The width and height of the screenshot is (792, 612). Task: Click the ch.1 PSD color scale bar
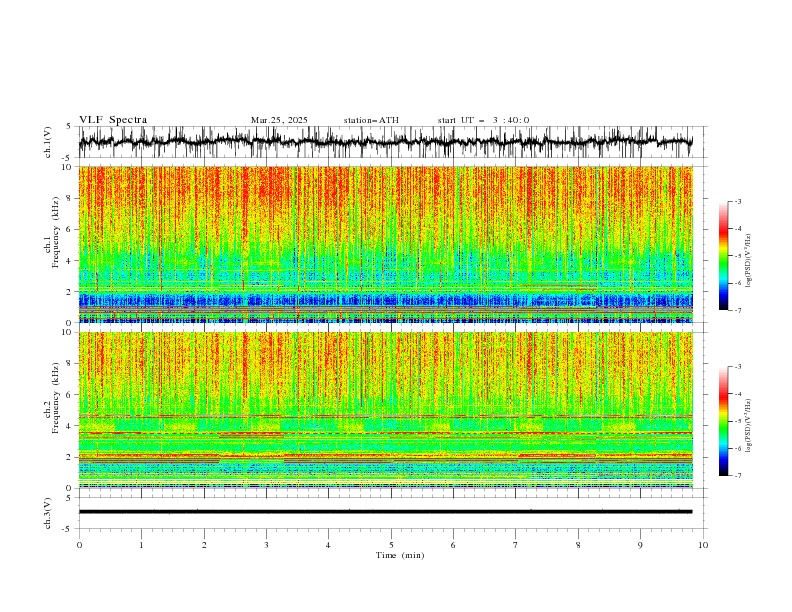[724, 256]
